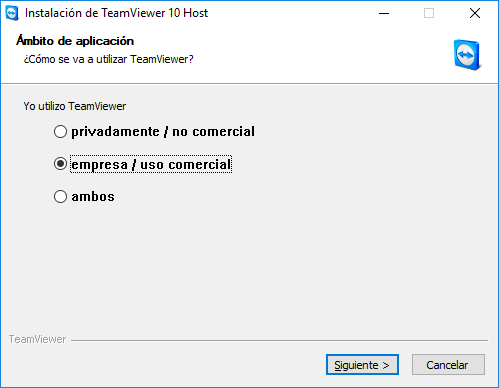The image size is (499, 388).
Task: Click the large TeamViewer logo in header
Action: click(x=467, y=55)
